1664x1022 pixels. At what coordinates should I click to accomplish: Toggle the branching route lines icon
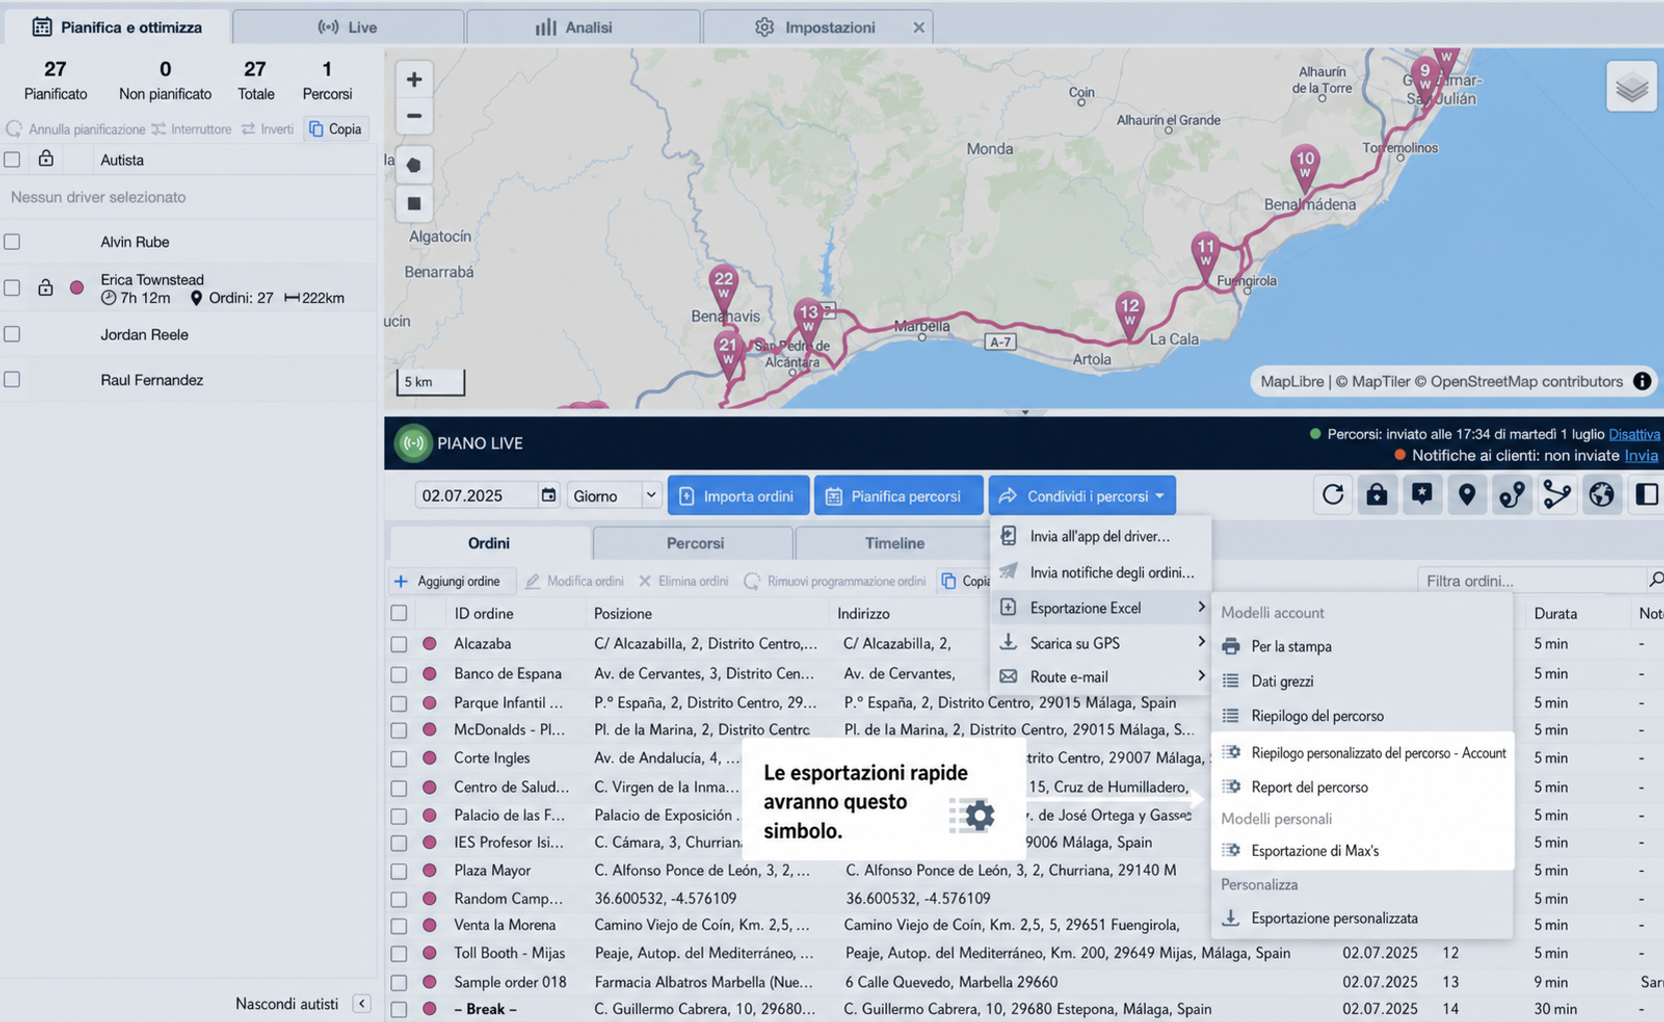point(1557,495)
